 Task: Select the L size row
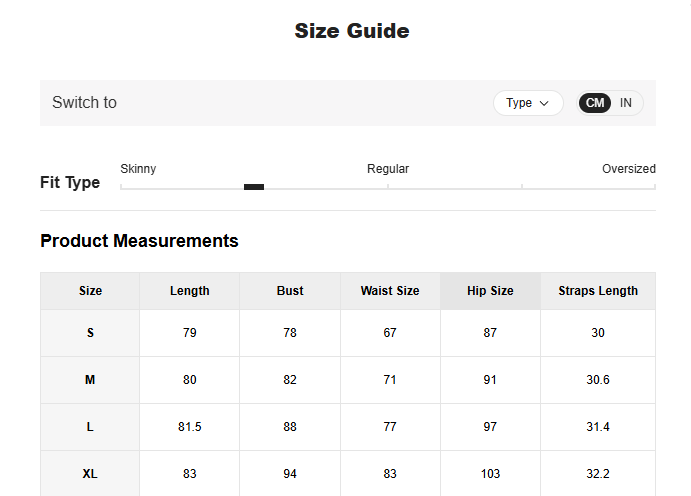(90, 427)
